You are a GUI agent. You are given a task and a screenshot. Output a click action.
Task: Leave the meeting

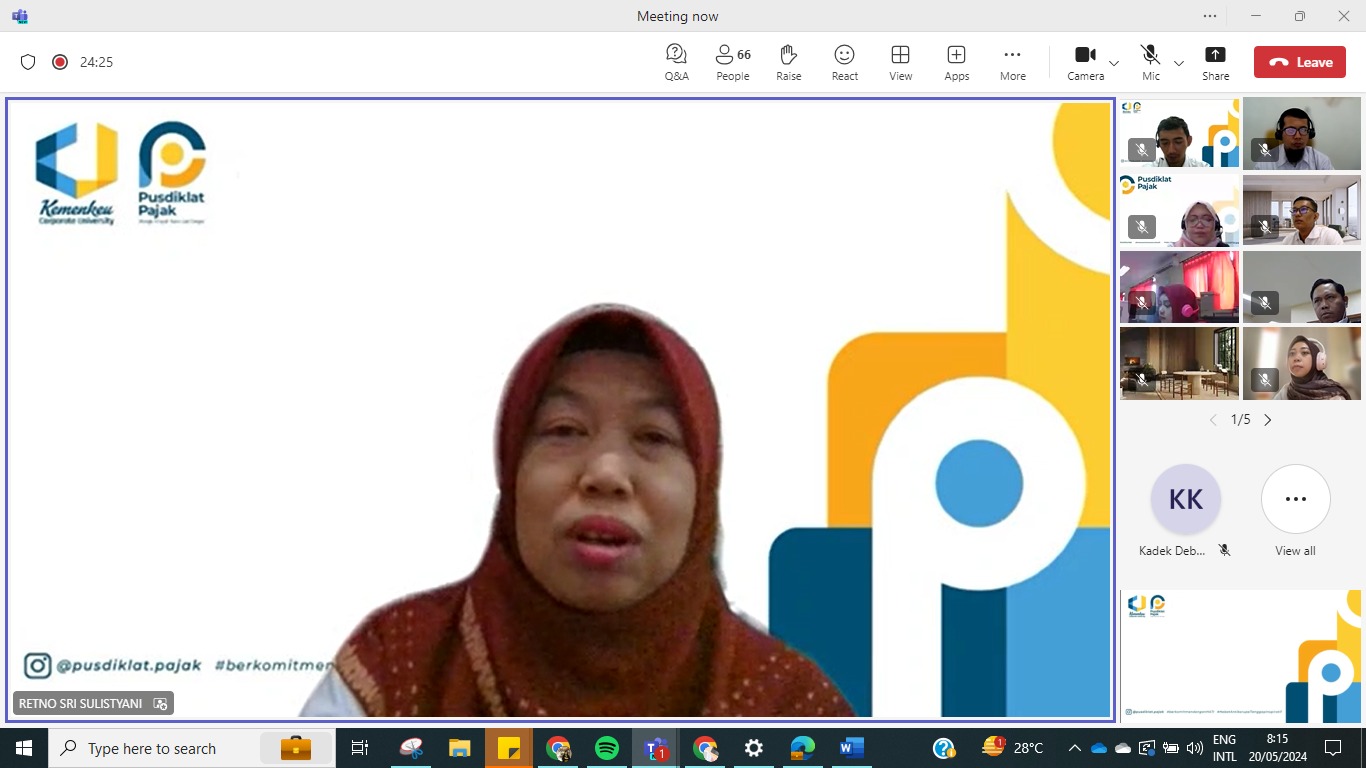[1300, 61]
